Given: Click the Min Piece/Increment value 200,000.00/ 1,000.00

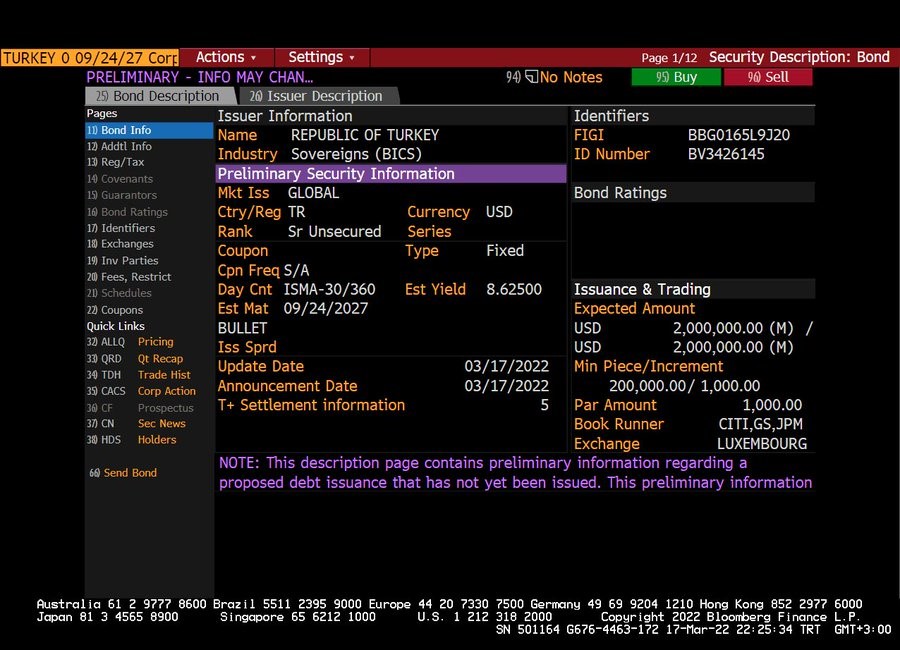Looking at the screenshot, I should pos(684,386).
